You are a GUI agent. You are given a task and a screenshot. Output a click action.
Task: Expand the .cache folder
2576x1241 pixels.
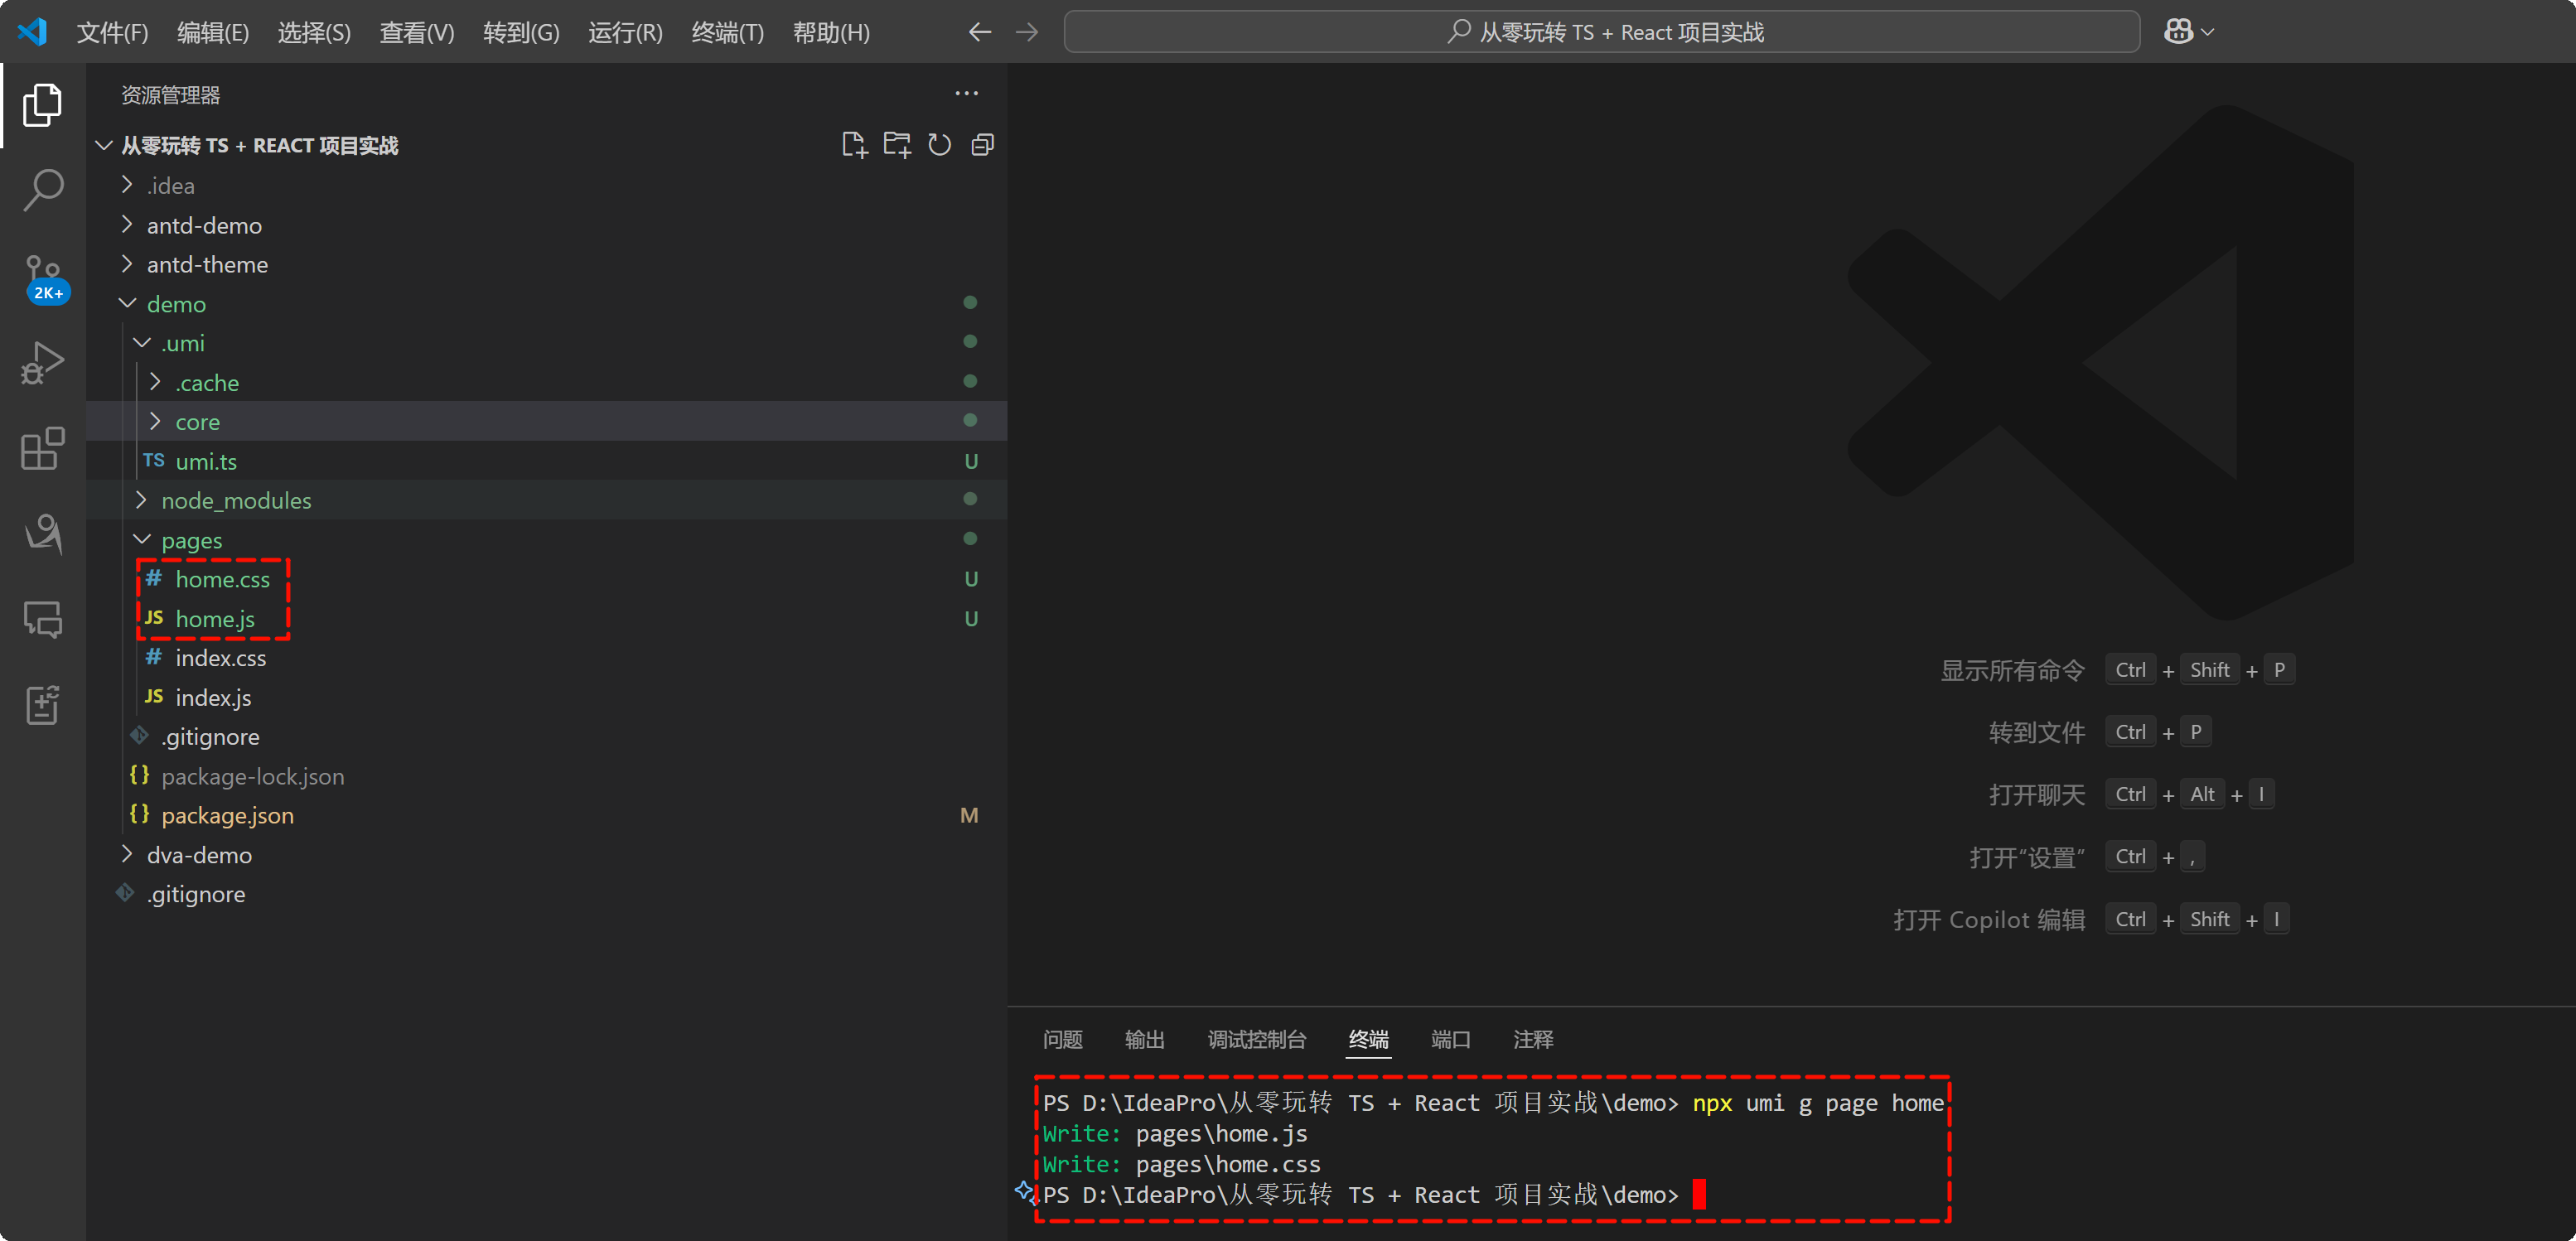[x=547, y=382]
